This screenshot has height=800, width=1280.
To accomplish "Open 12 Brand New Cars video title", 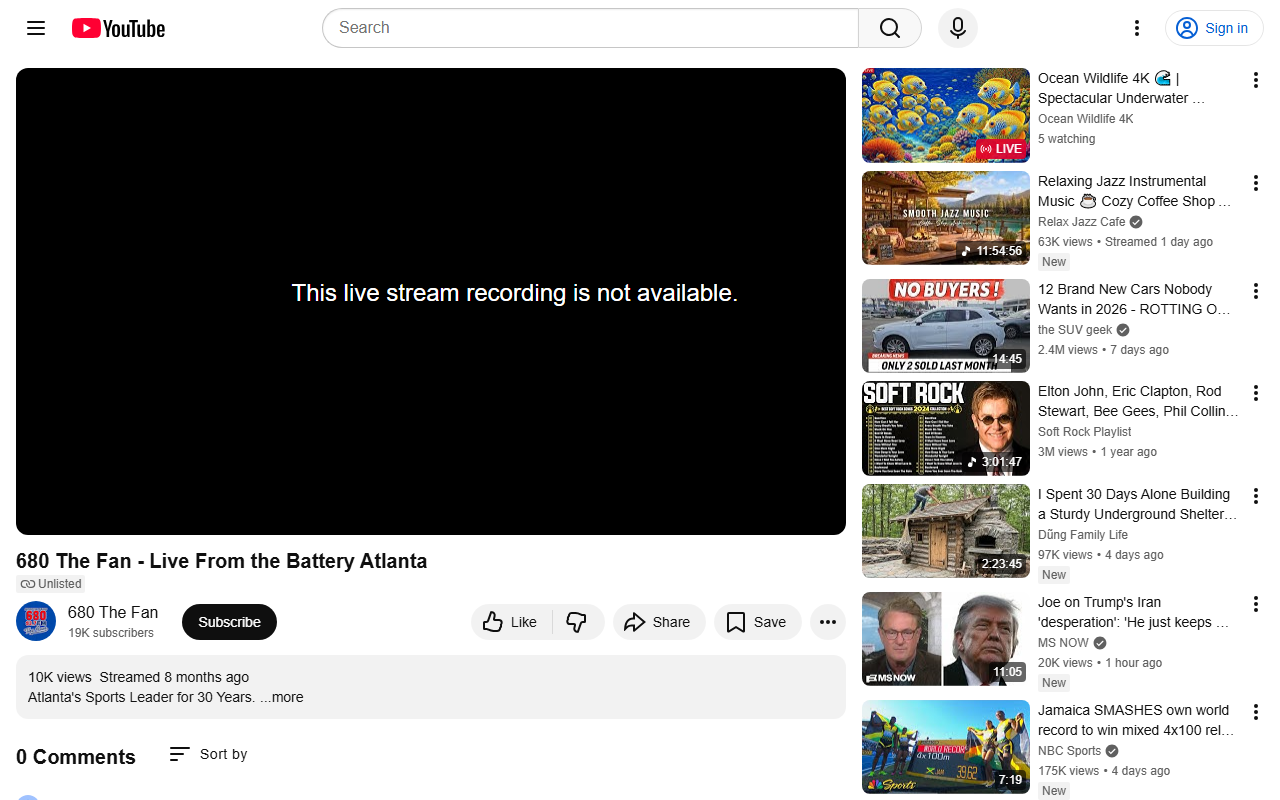I will pyautogui.click(x=1135, y=299).
